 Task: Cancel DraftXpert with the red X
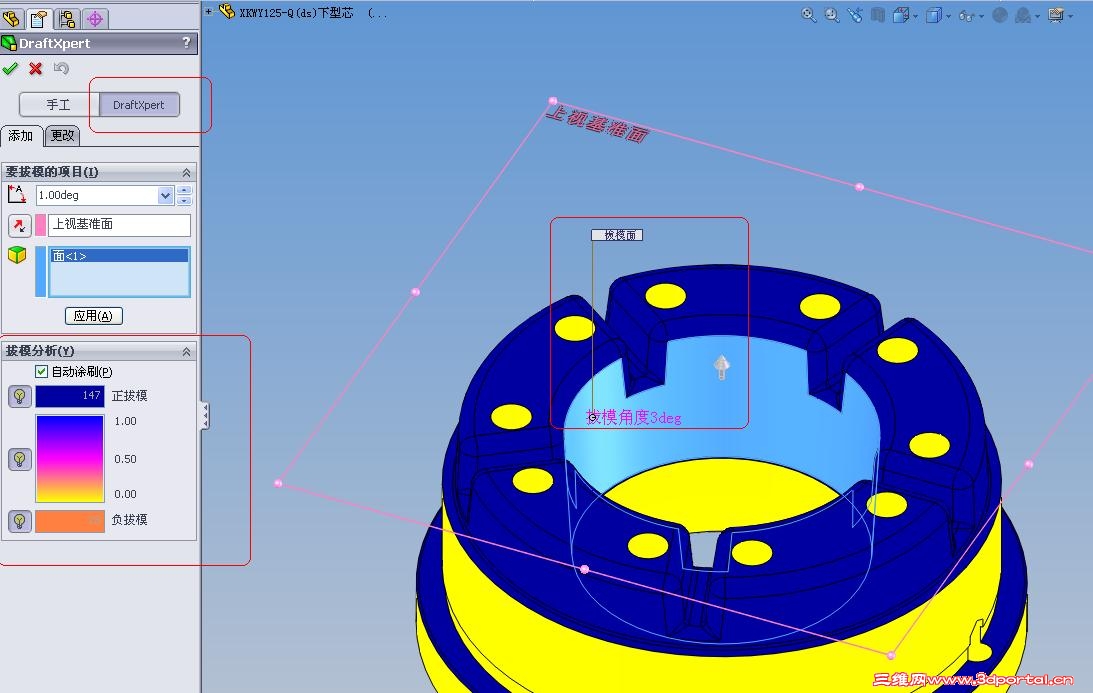pos(36,68)
